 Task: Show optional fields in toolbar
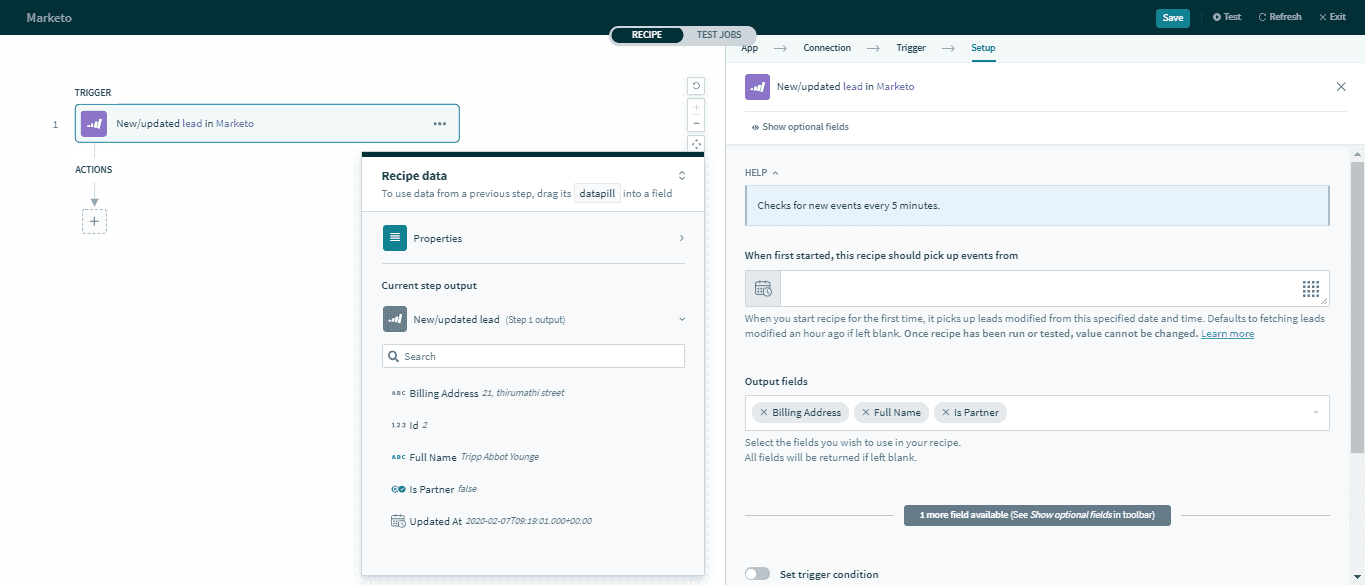coord(800,127)
